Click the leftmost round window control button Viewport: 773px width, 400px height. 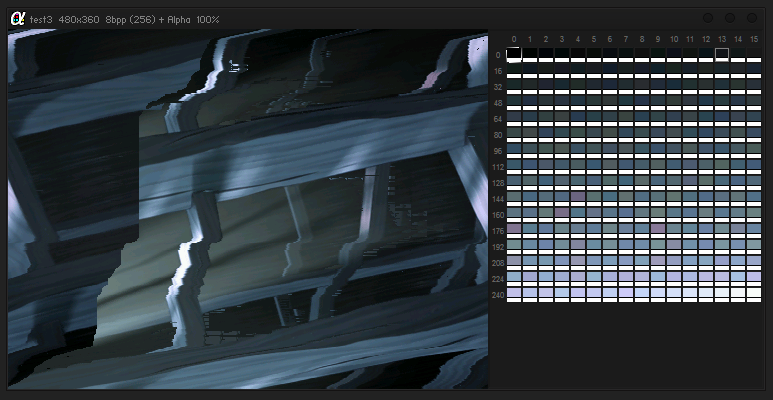(x=708, y=18)
